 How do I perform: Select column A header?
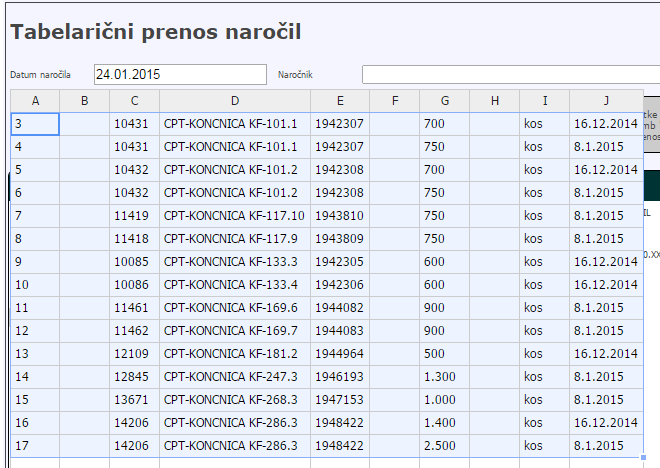[x=35, y=100]
